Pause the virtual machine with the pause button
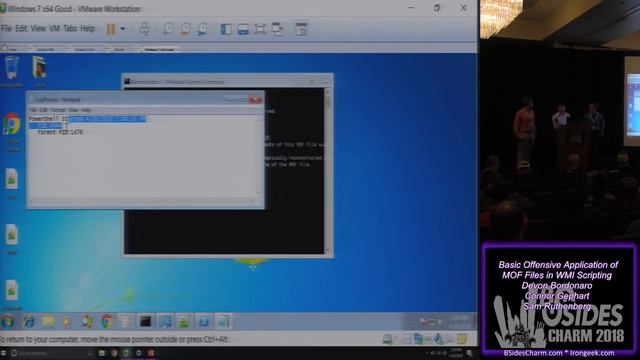 point(111,29)
